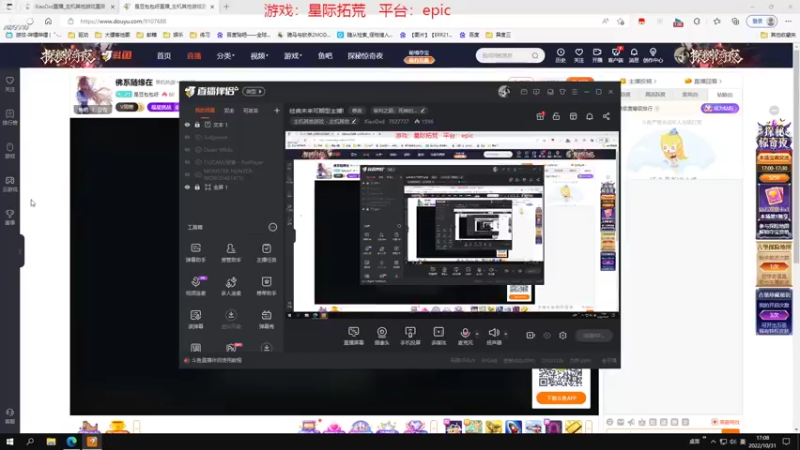The width and height of the screenshot is (800, 450).
Task: Open settings gear in streaming bar
Action: click(563, 335)
